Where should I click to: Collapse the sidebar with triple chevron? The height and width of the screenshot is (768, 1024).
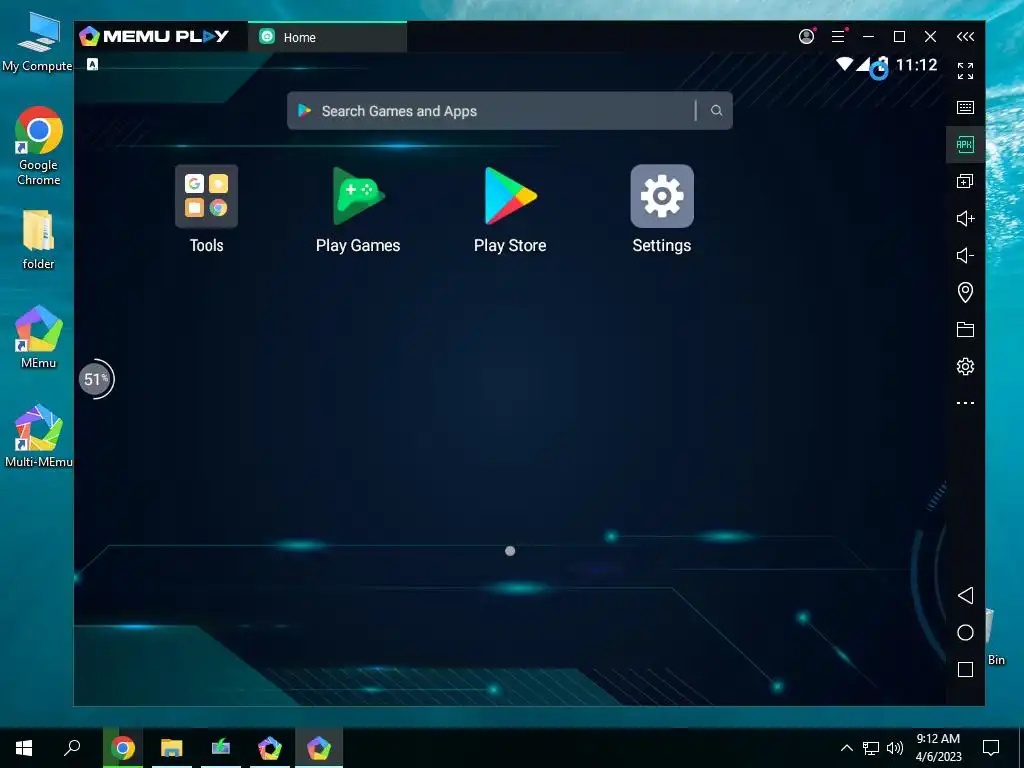(965, 37)
